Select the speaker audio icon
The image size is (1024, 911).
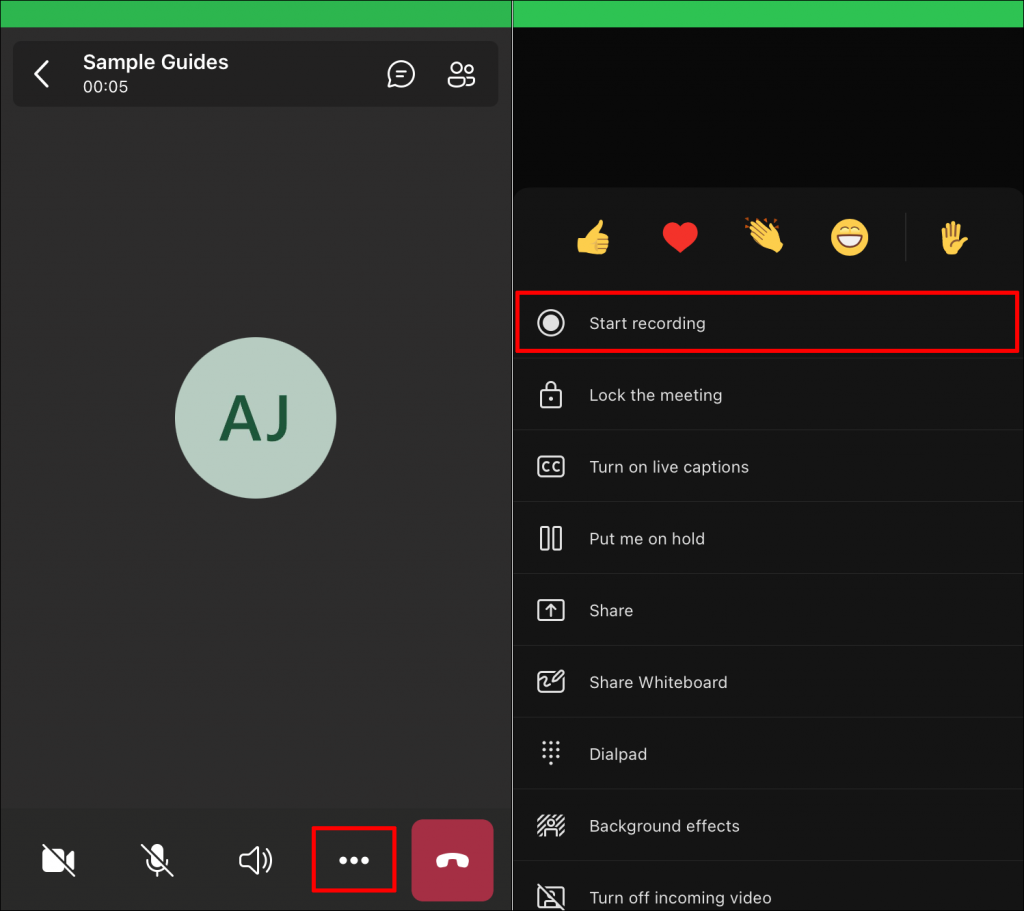click(x=255, y=859)
